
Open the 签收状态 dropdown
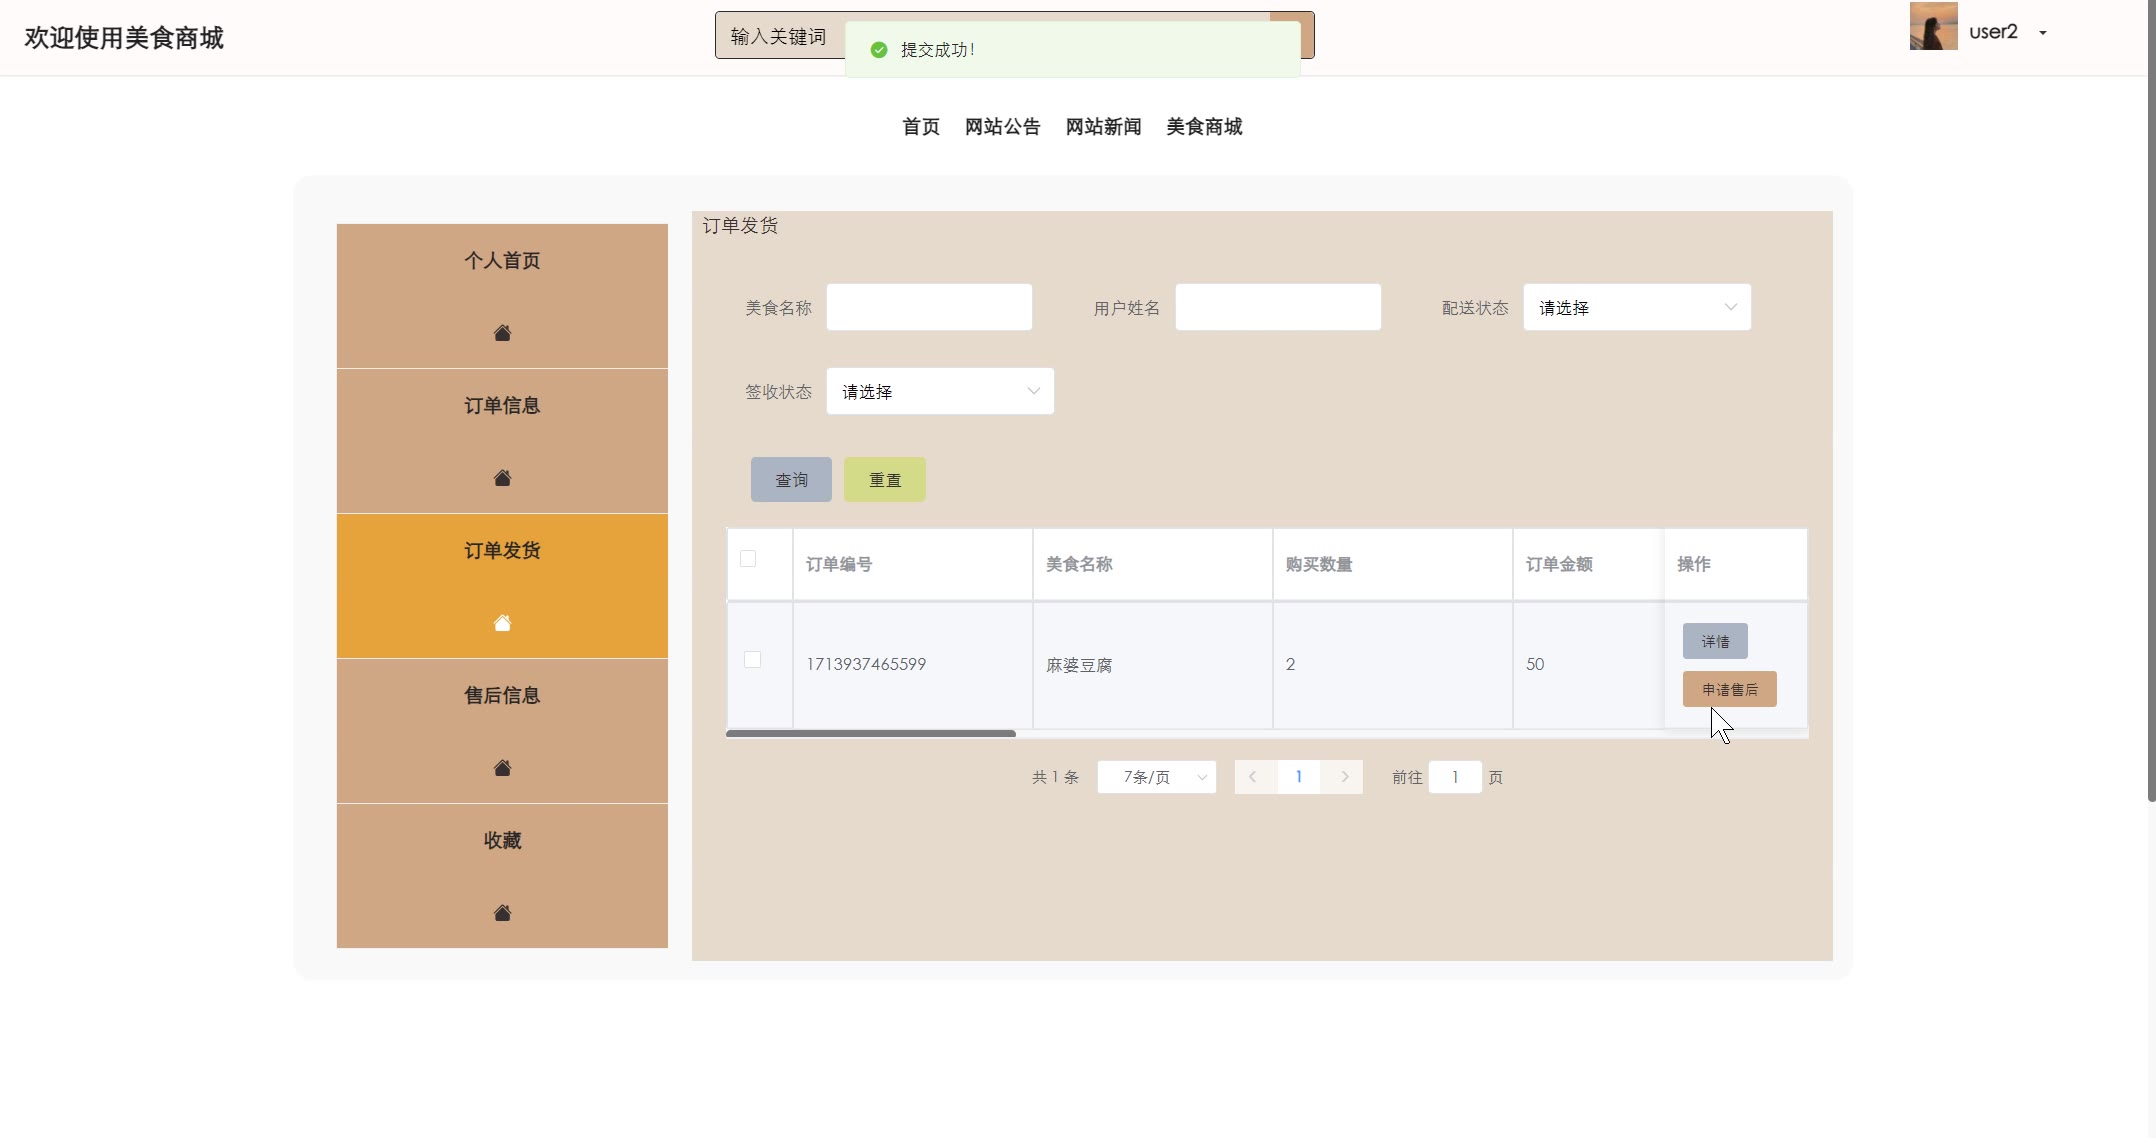point(939,392)
